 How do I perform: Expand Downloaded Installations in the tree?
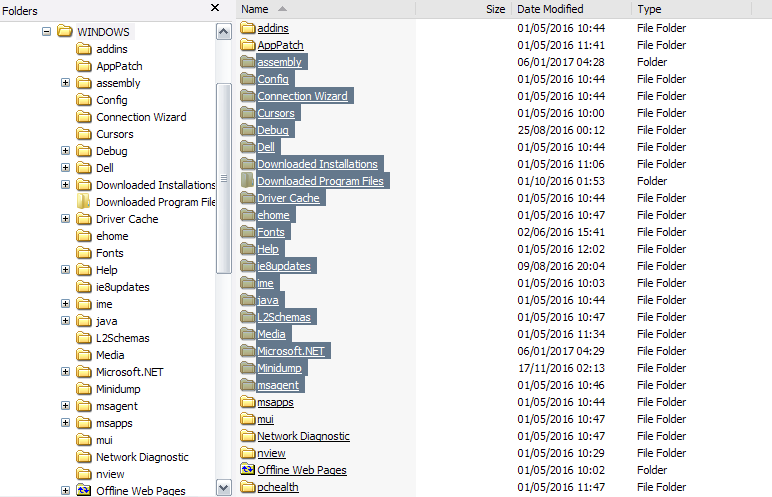point(65,184)
